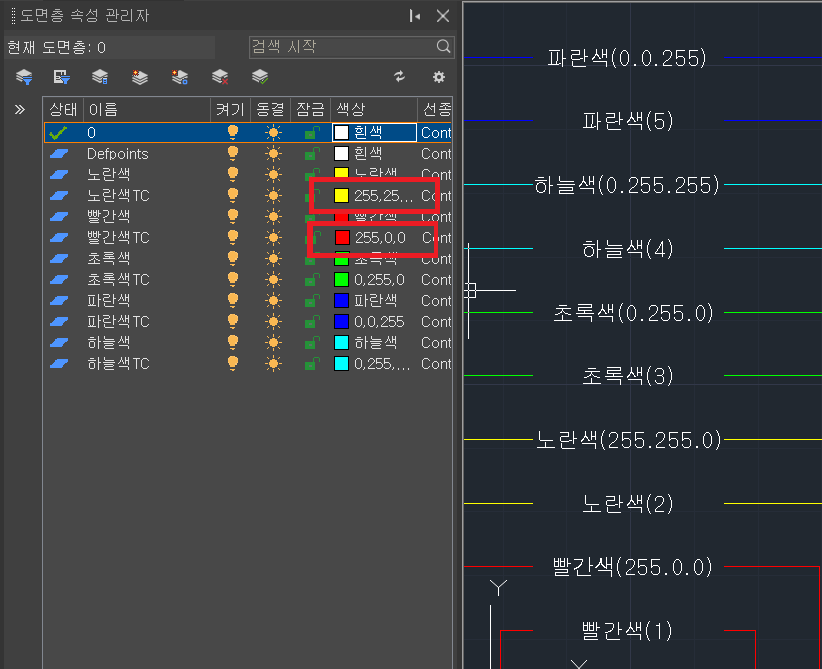The height and width of the screenshot is (669, 822).
Task: Open layer manager settings gear
Action: pyautogui.click(x=439, y=77)
